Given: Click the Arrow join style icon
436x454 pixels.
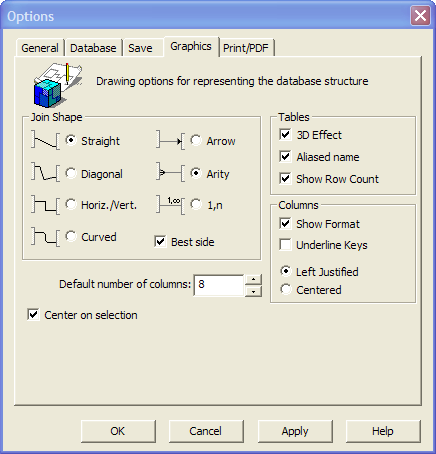Looking at the screenshot, I should (171, 141).
